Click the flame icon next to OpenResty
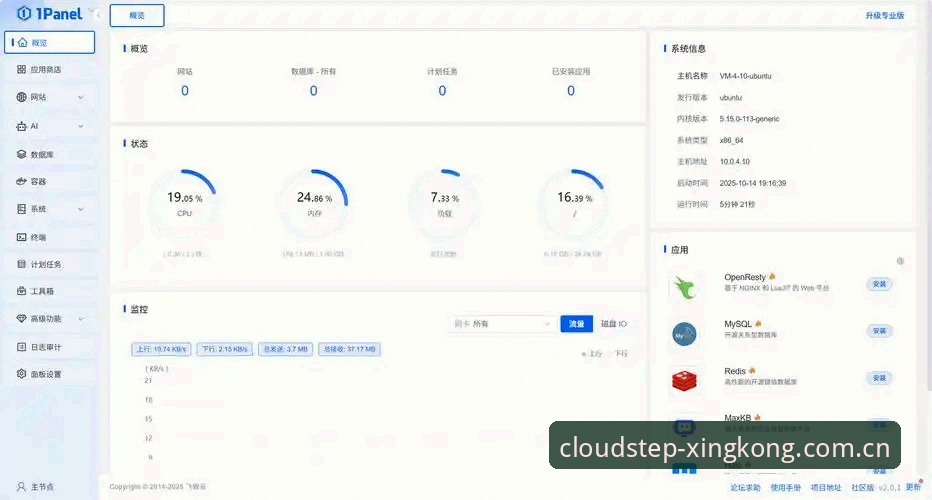 (x=772, y=276)
